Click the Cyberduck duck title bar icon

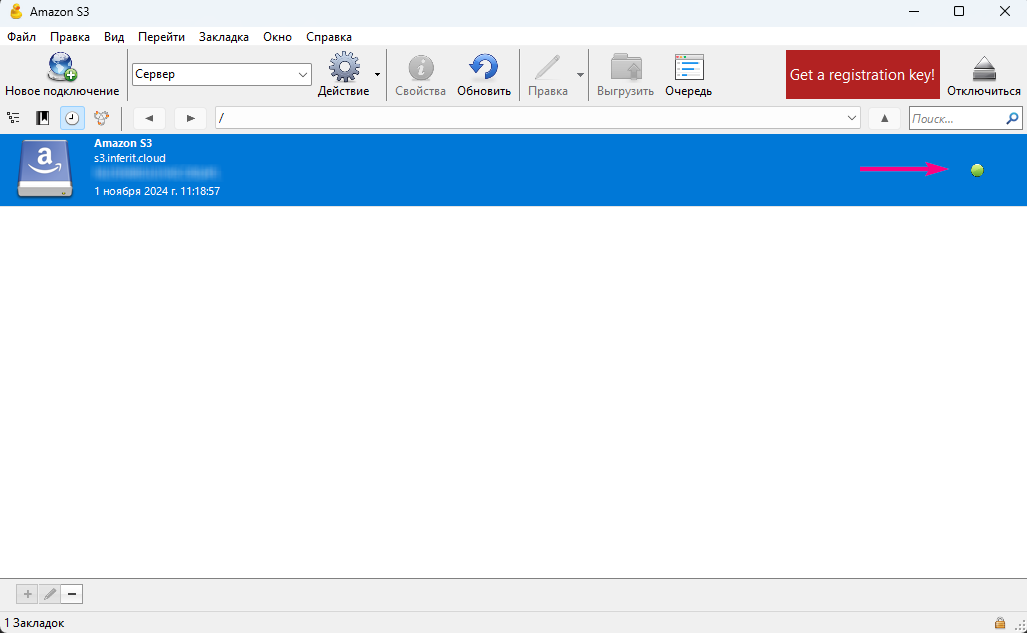16,12
